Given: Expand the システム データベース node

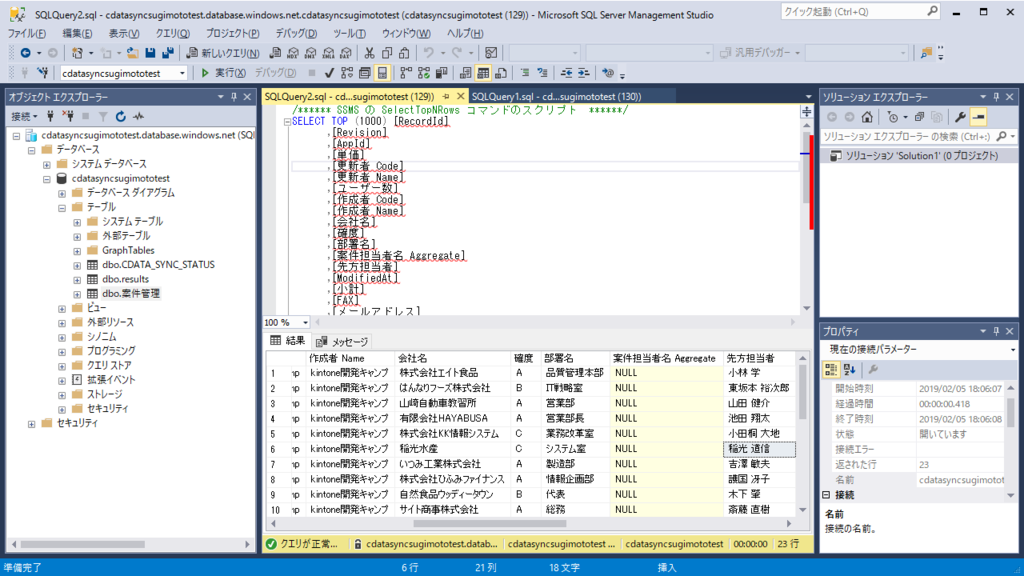Looking at the screenshot, I should pos(47,164).
